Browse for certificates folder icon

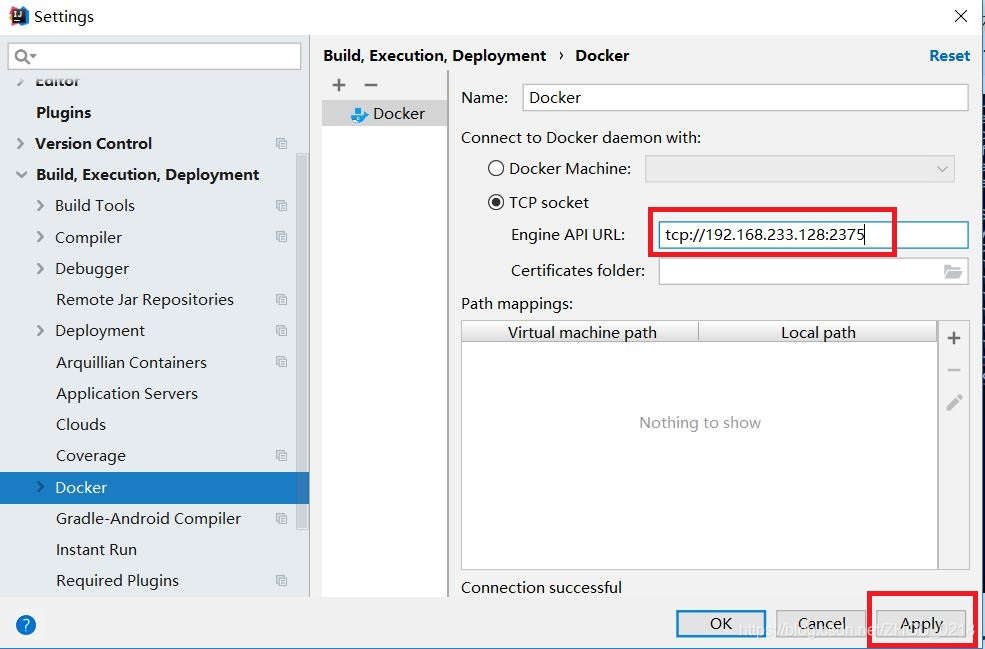(x=953, y=271)
